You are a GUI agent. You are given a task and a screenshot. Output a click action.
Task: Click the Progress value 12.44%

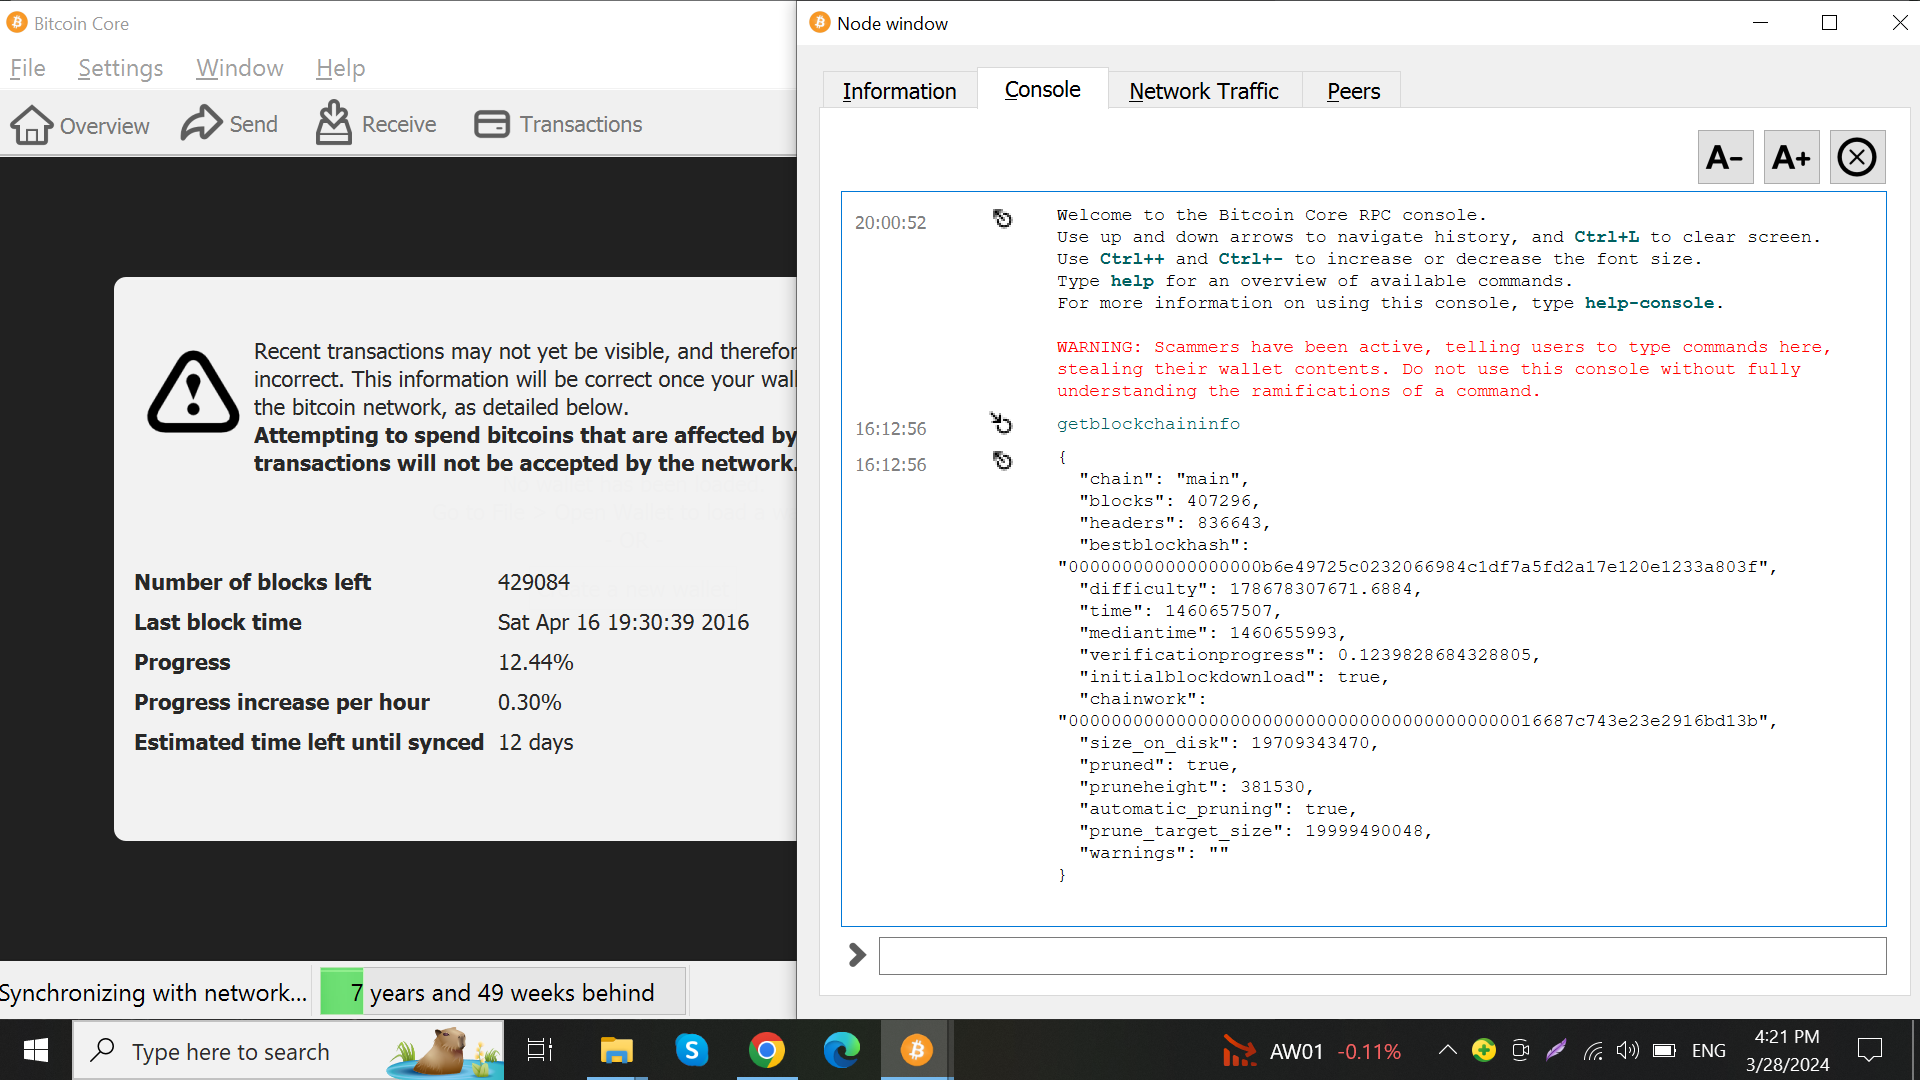[x=536, y=662]
